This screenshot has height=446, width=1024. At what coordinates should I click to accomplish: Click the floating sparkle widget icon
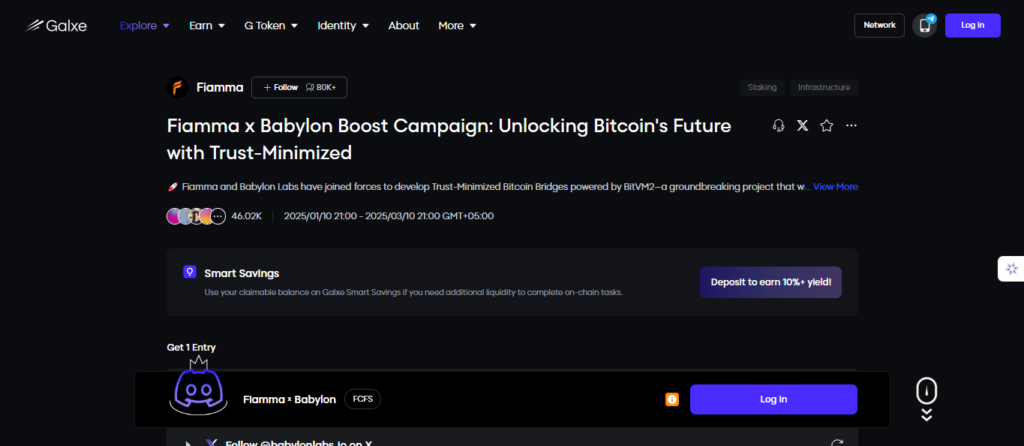pyautogui.click(x=1012, y=269)
